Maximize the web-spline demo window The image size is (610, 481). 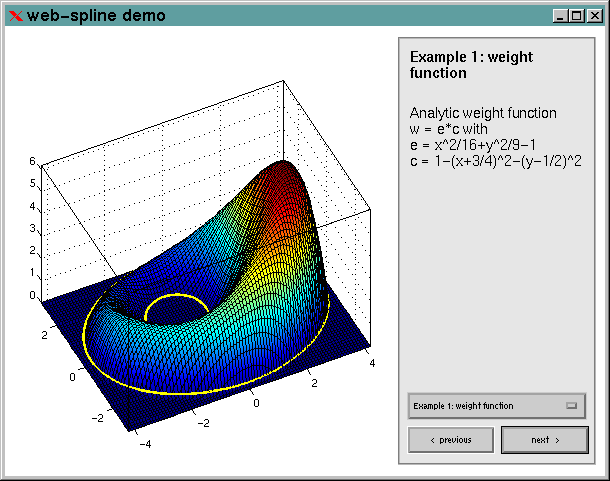tap(575, 16)
